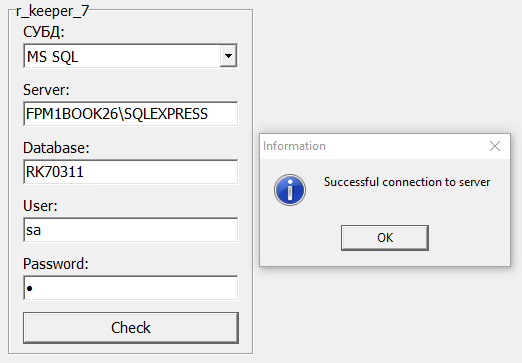Viewport: 522px width, 363px height.
Task: Click the Information dialog title bar
Action: pyautogui.click(x=373, y=146)
